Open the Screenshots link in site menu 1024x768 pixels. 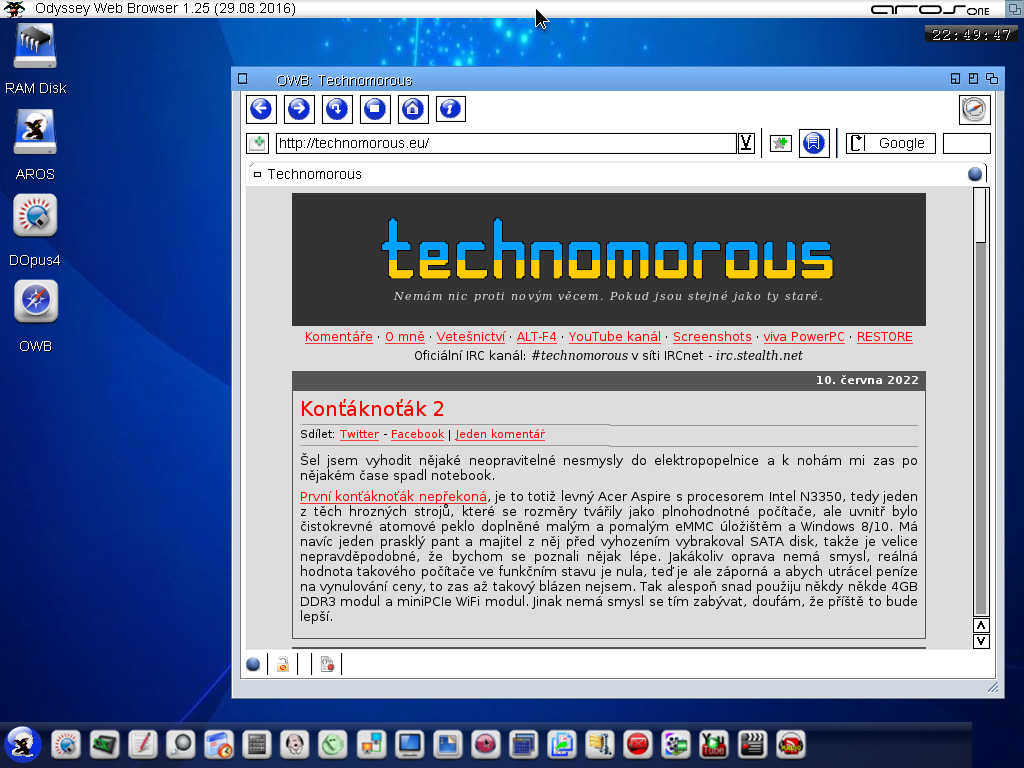712,337
